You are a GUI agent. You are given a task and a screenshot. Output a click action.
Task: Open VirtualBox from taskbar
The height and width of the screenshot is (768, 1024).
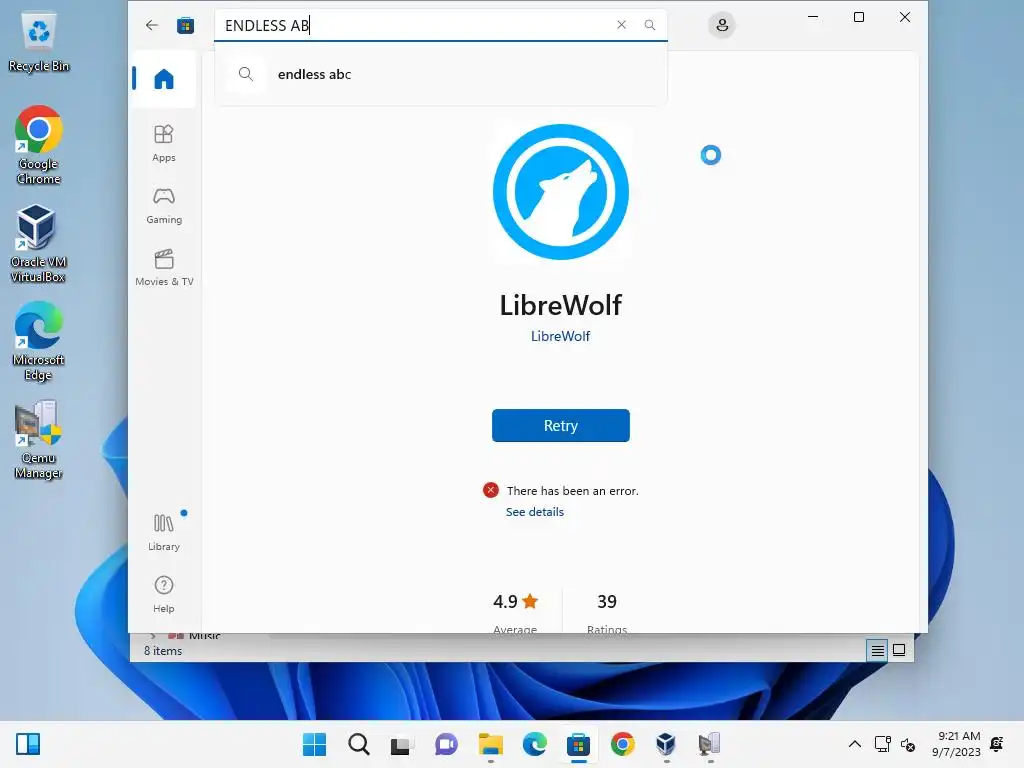[x=666, y=744]
